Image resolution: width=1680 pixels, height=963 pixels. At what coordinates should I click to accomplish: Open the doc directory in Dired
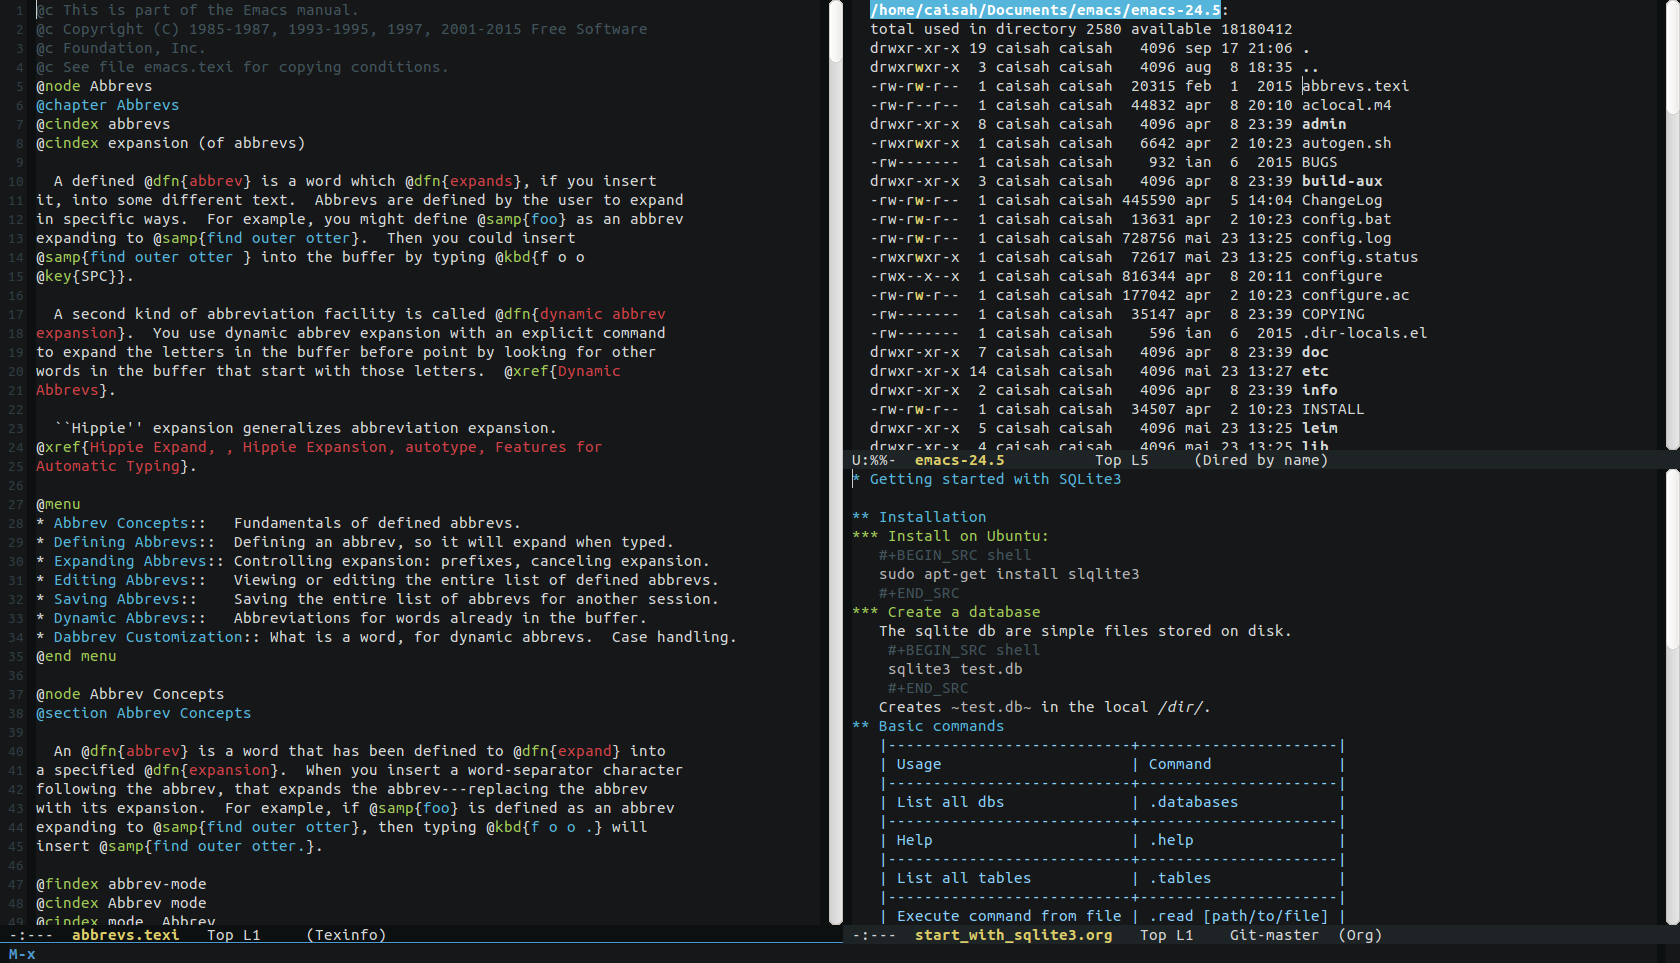(x=1315, y=352)
